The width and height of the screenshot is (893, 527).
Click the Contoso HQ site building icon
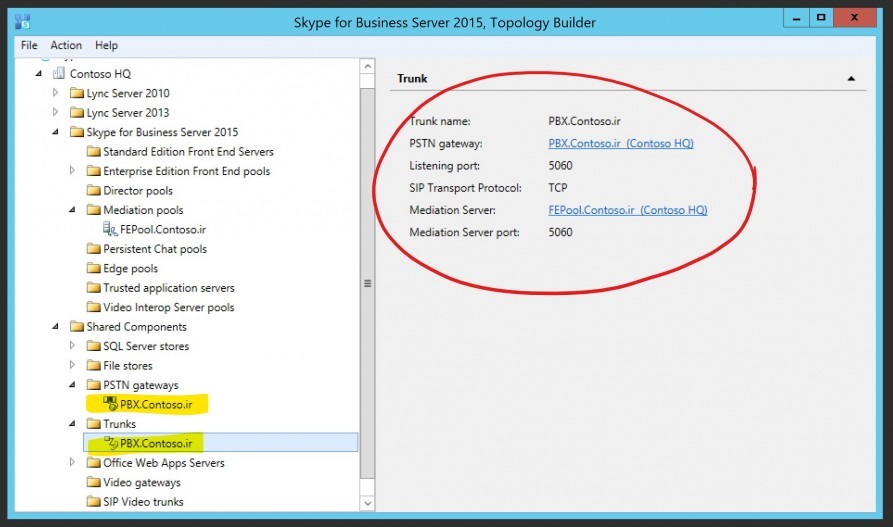click(58, 73)
